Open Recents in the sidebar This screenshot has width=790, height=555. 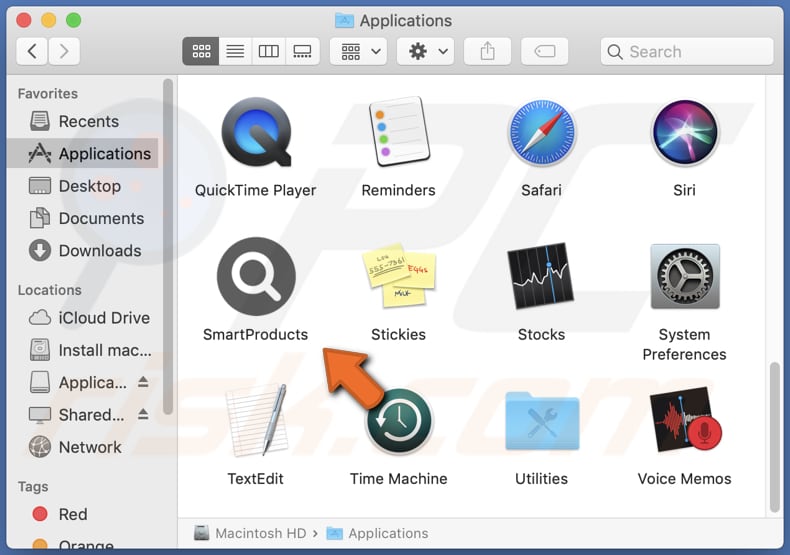[83, 121]
